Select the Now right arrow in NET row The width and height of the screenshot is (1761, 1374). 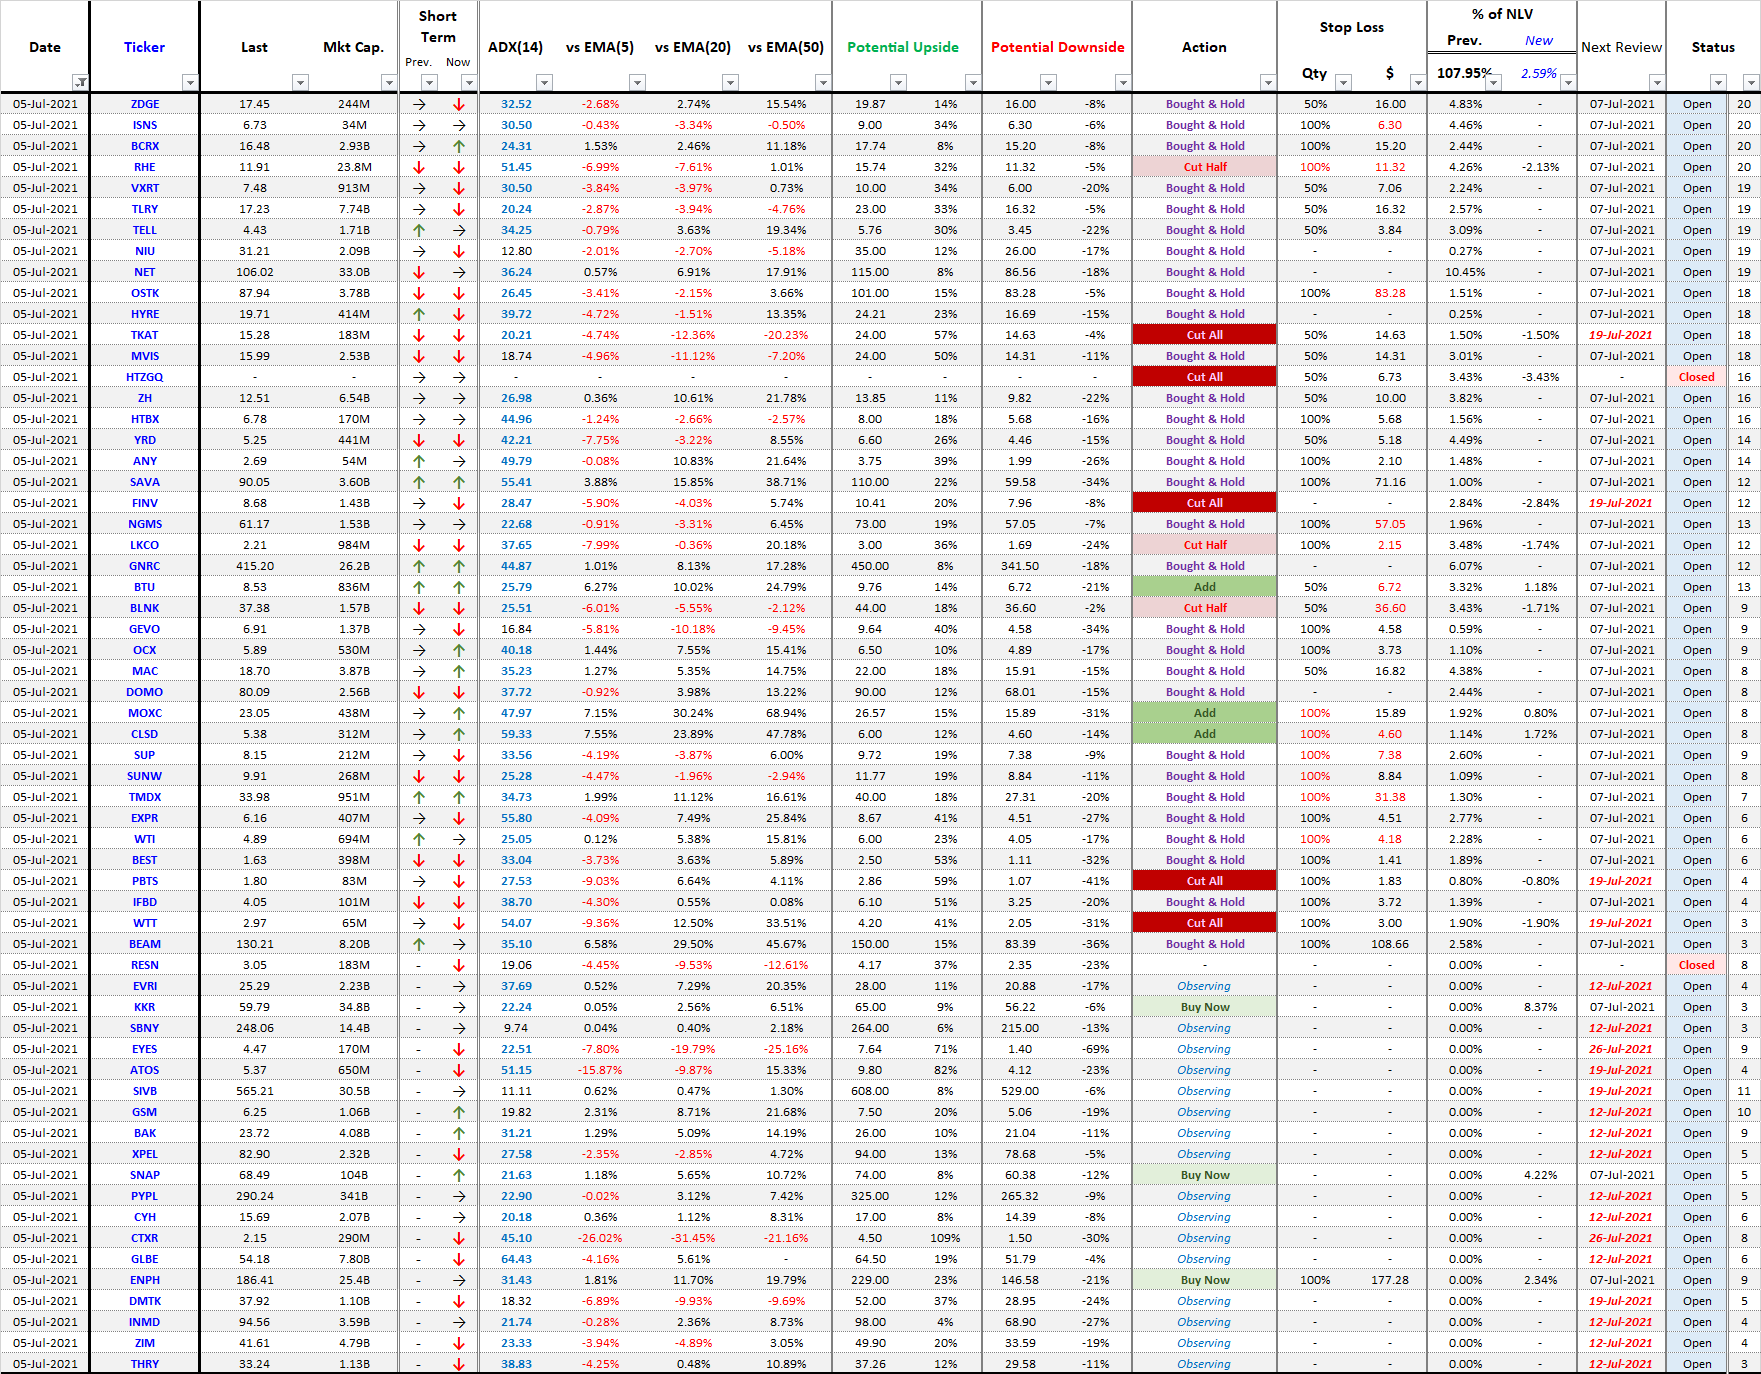click(459, 272)
